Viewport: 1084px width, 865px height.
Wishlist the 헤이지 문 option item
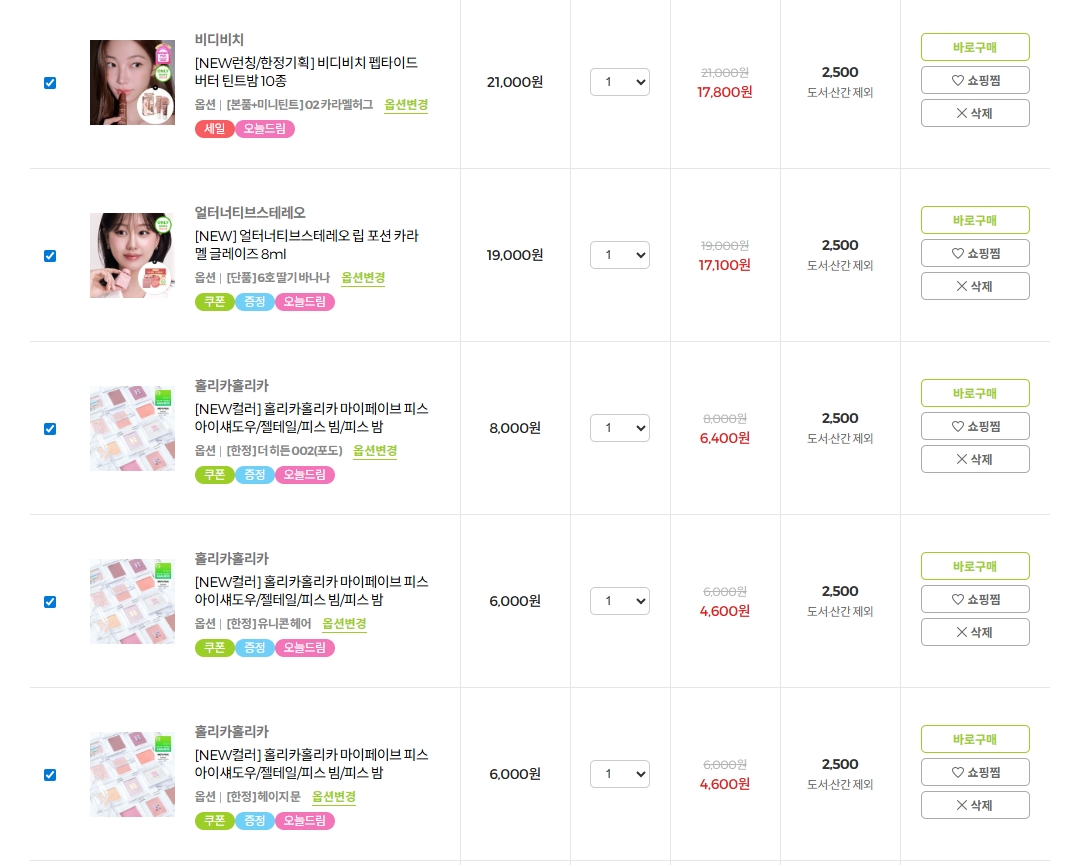tap(975, 772)
